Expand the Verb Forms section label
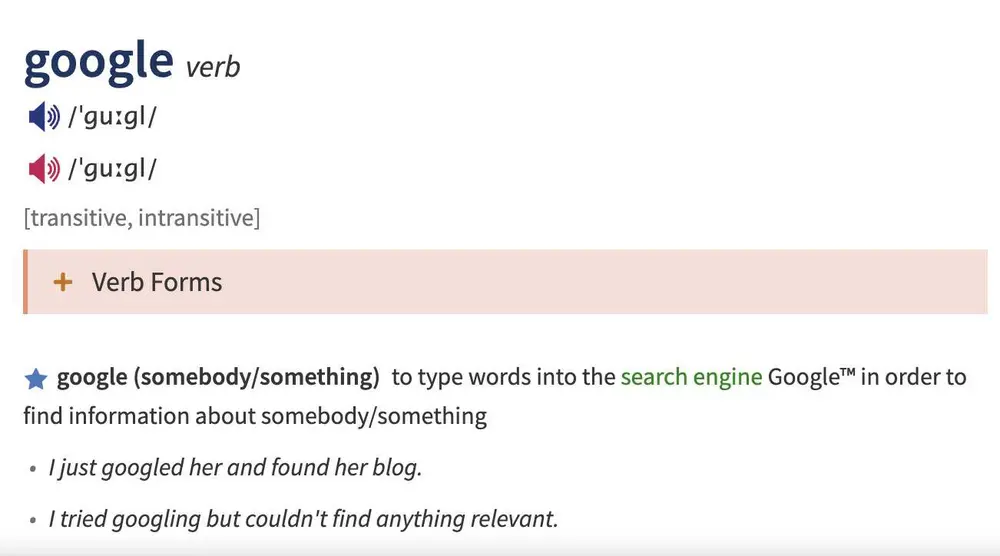This screenshot has width=1000, height=556. (x=157, y=282)
